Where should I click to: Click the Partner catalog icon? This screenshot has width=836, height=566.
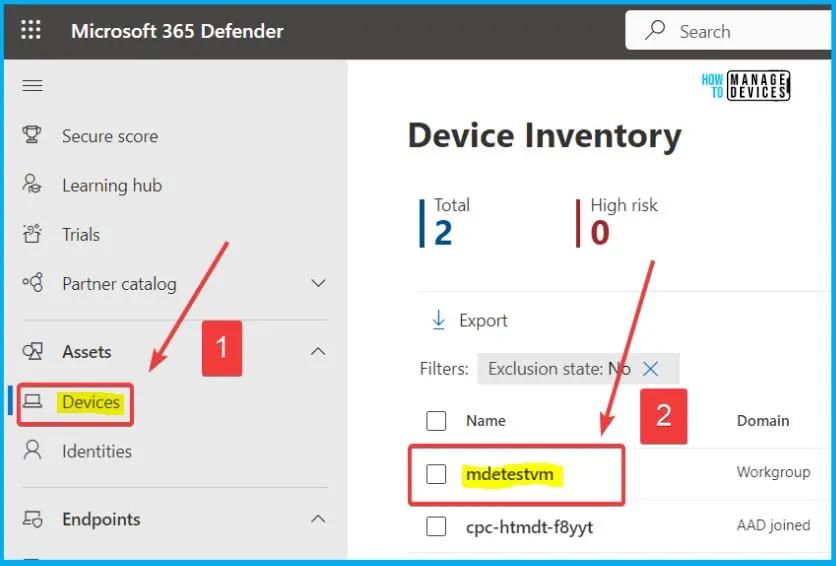pyautogui.click(x=32, y=283)
